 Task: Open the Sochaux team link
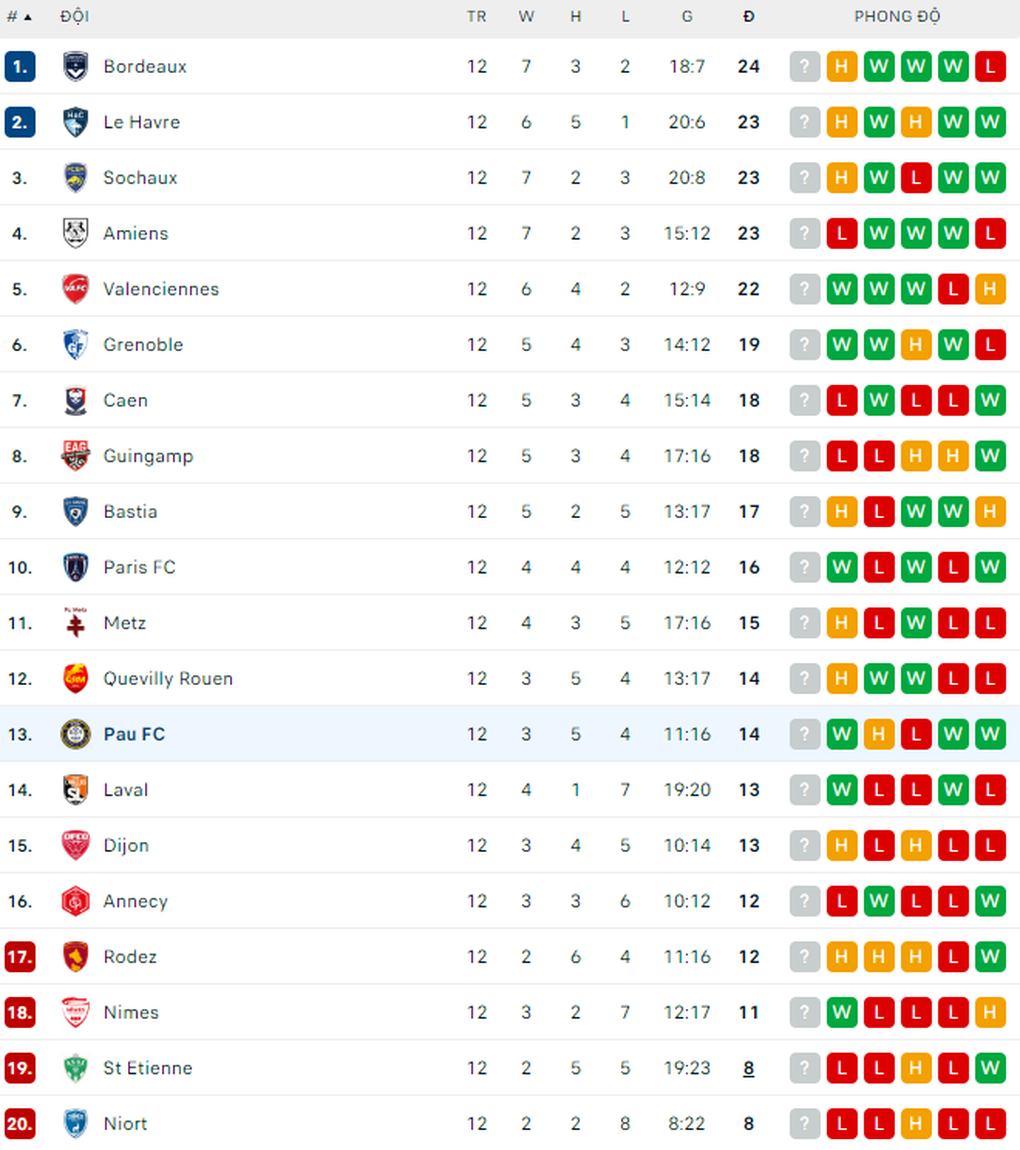(x=140, y=178)
